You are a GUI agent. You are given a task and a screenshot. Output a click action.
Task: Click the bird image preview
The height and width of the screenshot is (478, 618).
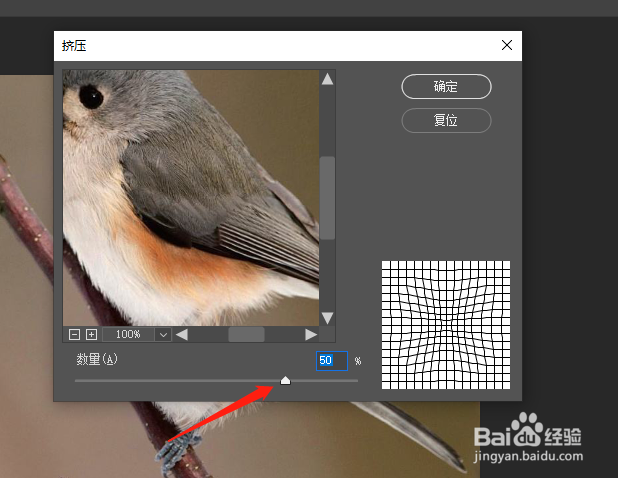click(191, 198)
